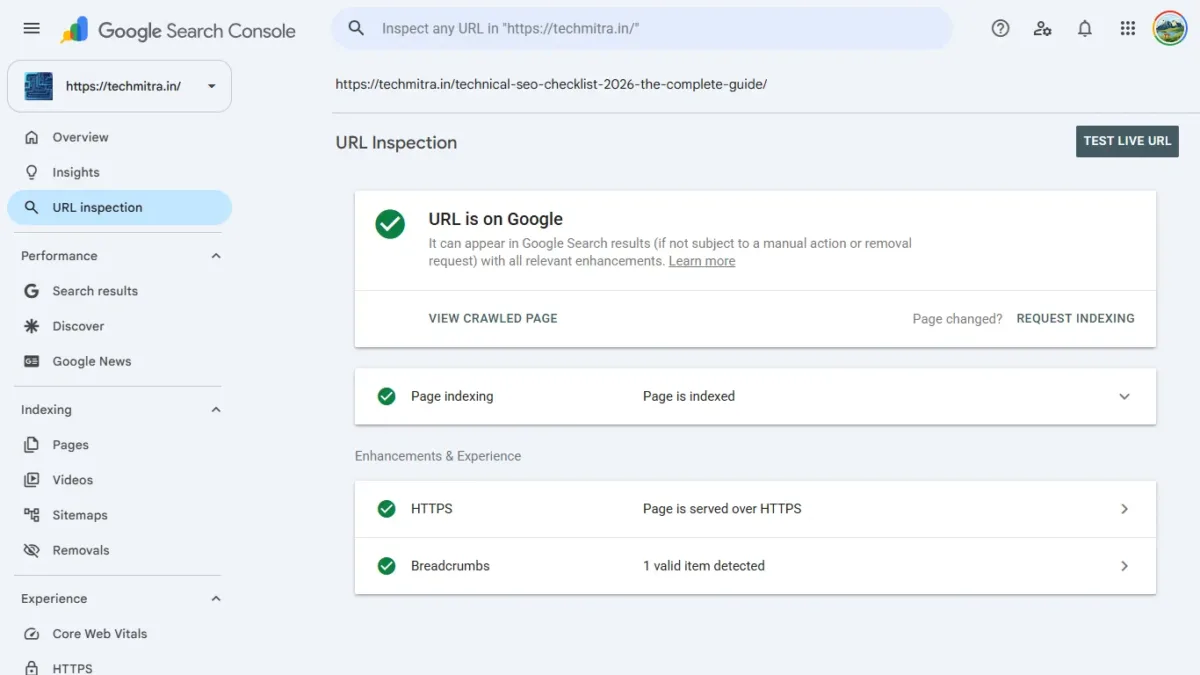Screen dimensions: 1200x675
Task: Click green check beside URL is on Google
Action: (390, 224)
